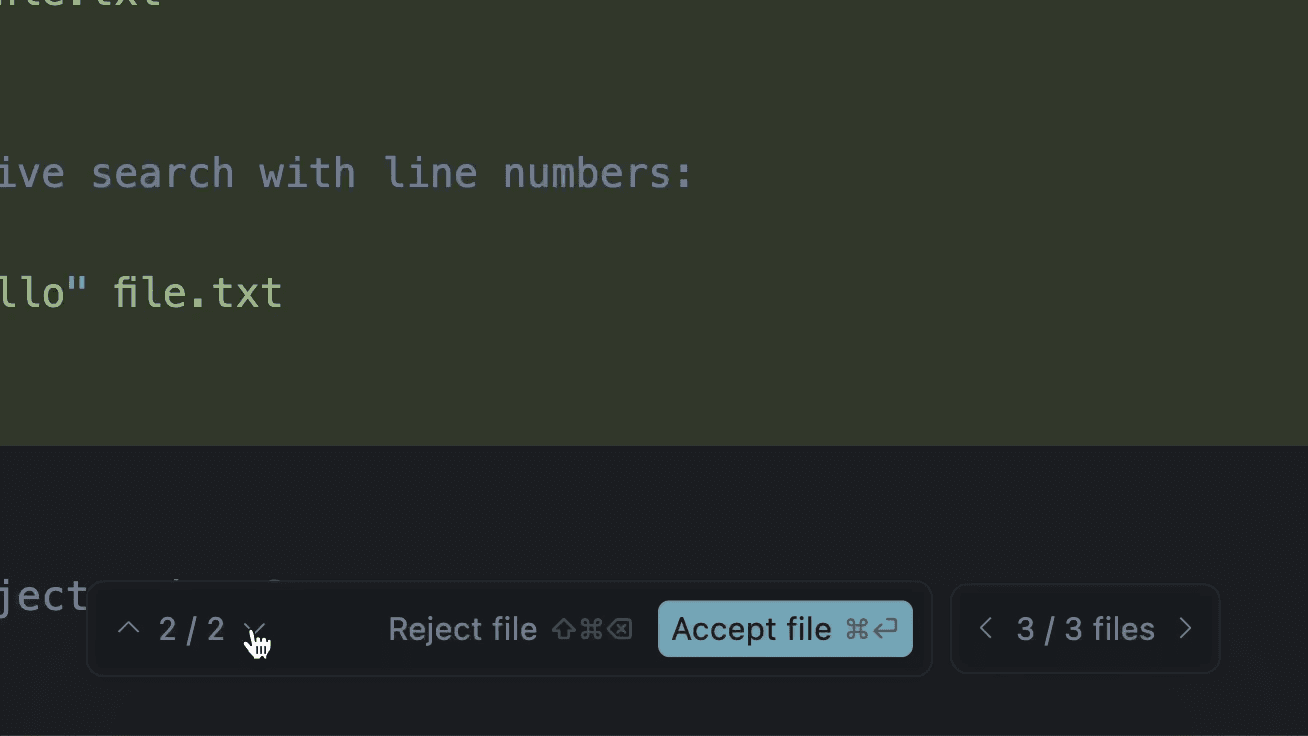Click the quoted green search pattern text

[x=40, y=291]
